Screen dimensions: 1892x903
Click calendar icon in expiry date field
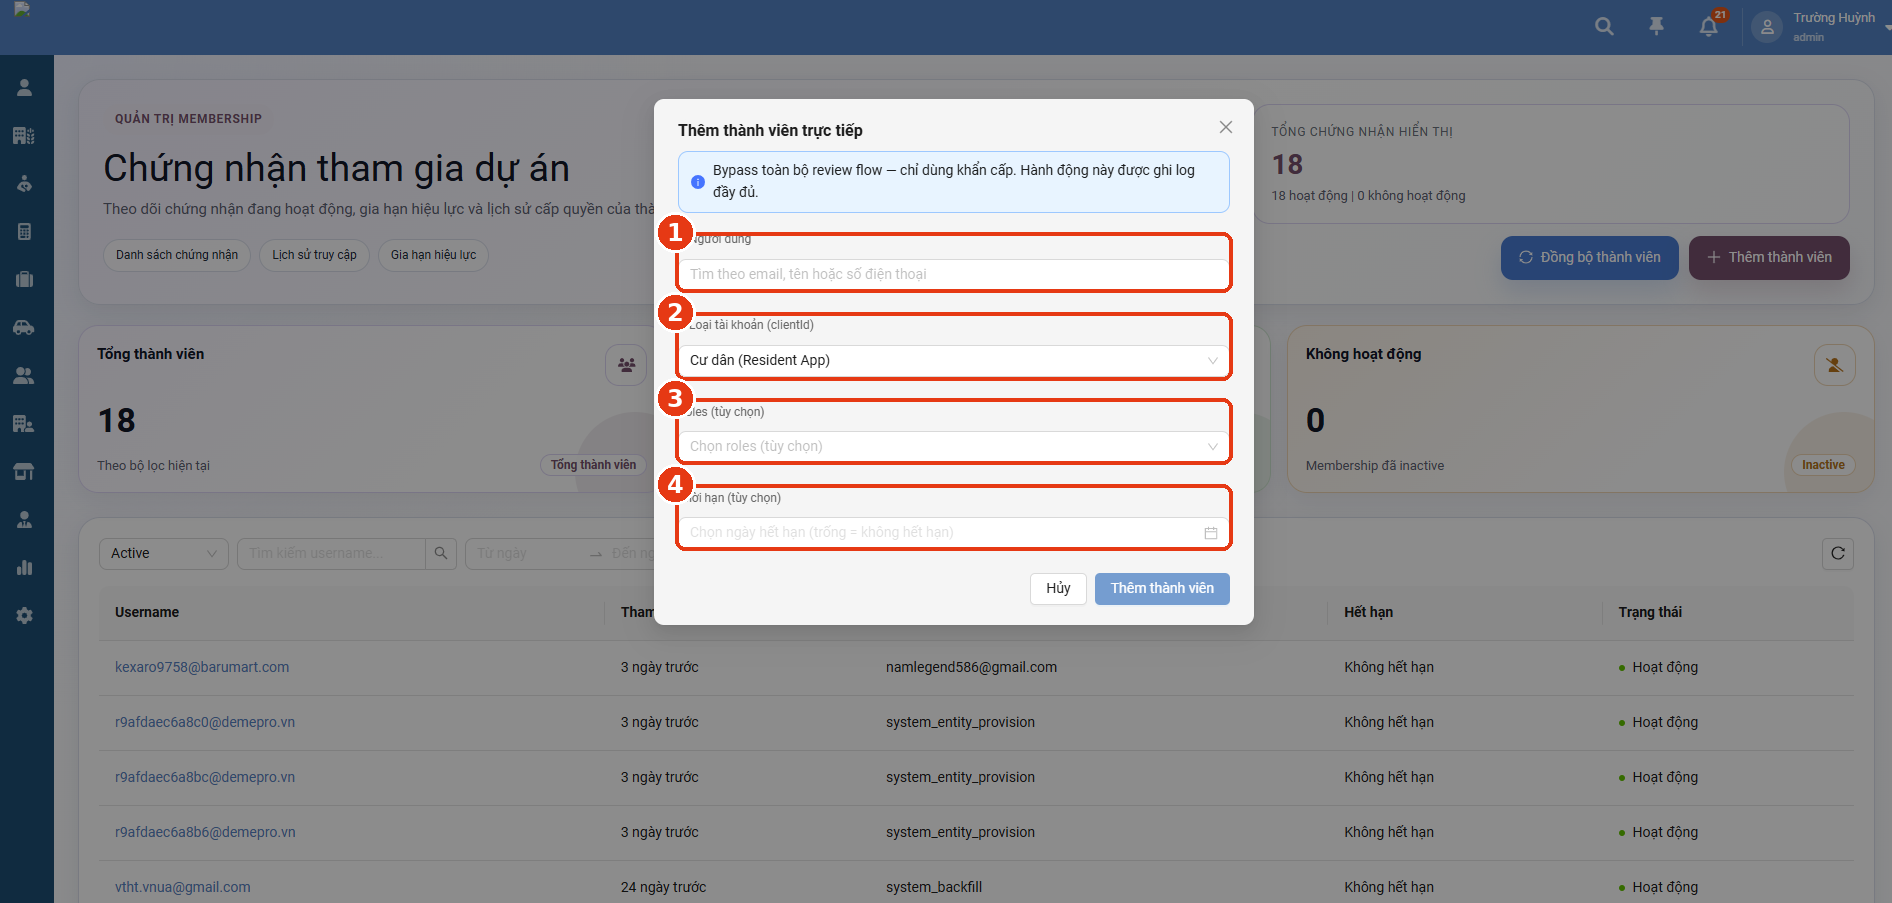pos(1211,533)
